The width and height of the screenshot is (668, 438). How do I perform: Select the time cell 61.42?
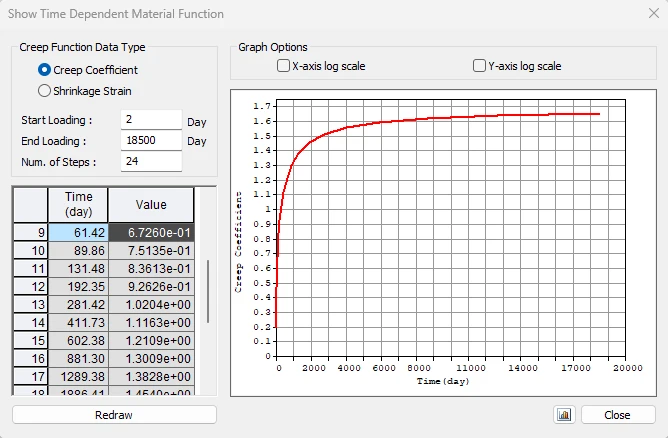[x=78, y=232]
